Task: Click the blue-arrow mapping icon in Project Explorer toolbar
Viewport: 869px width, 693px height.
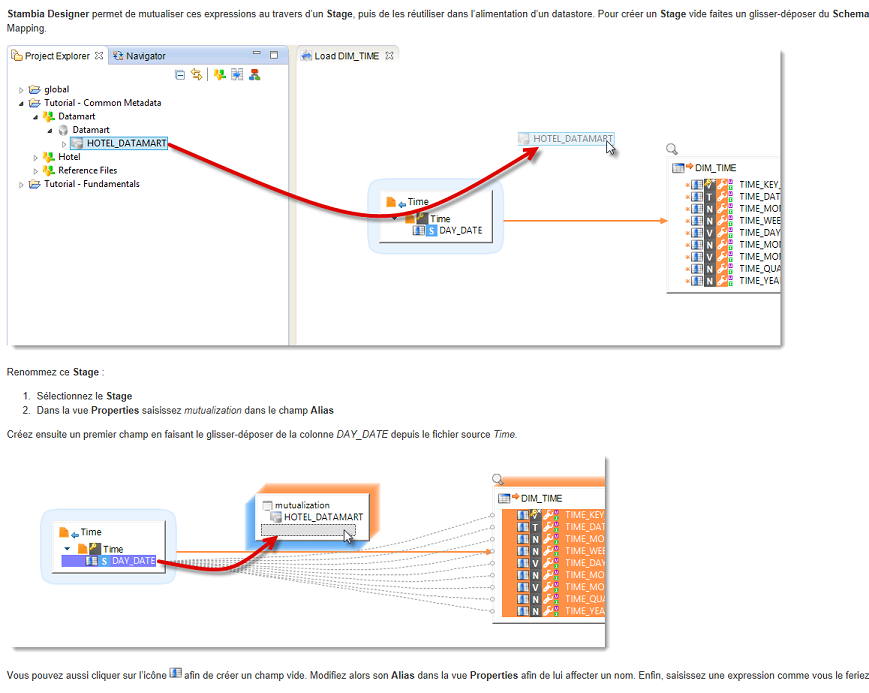Action: click(237, 74)
